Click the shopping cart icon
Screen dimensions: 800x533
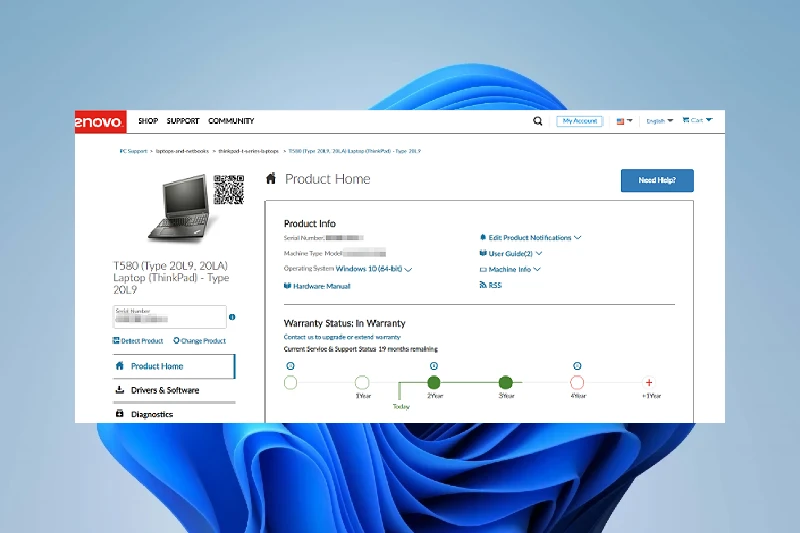(x=687, y=120)
